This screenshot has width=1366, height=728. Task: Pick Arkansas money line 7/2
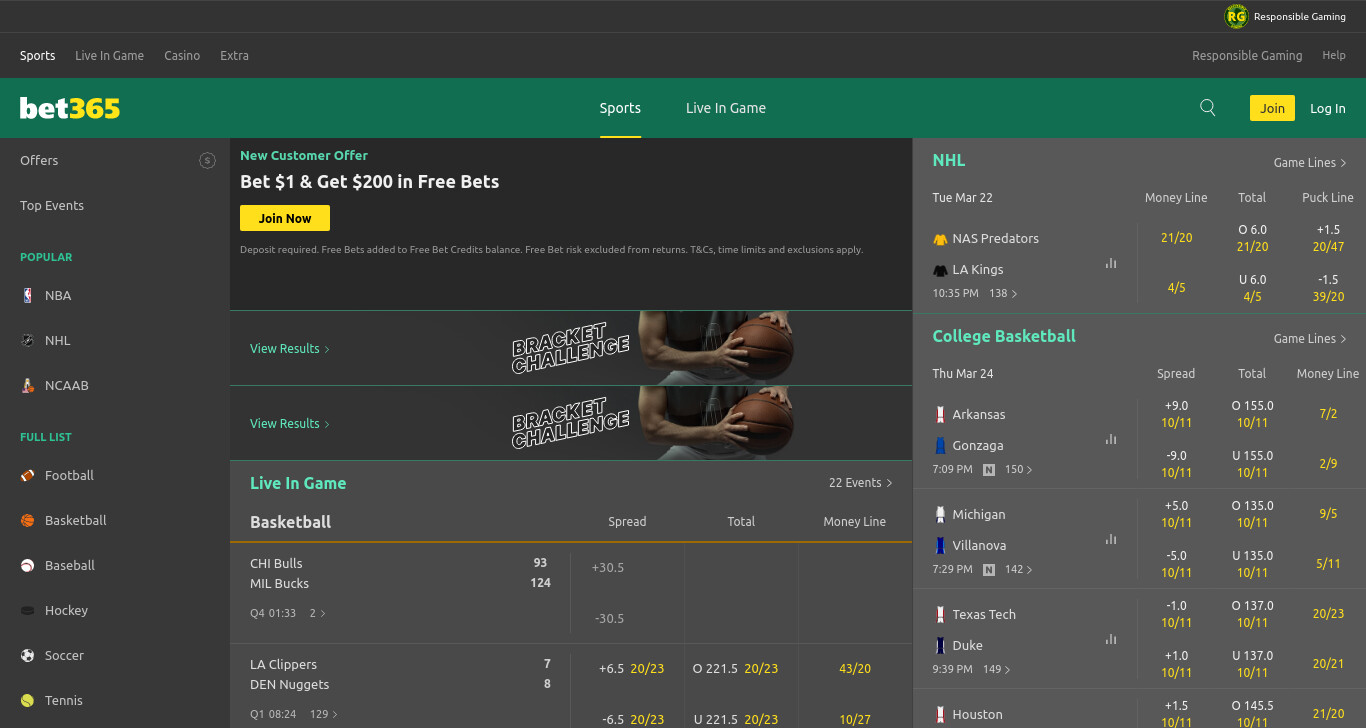(1328, 414)
